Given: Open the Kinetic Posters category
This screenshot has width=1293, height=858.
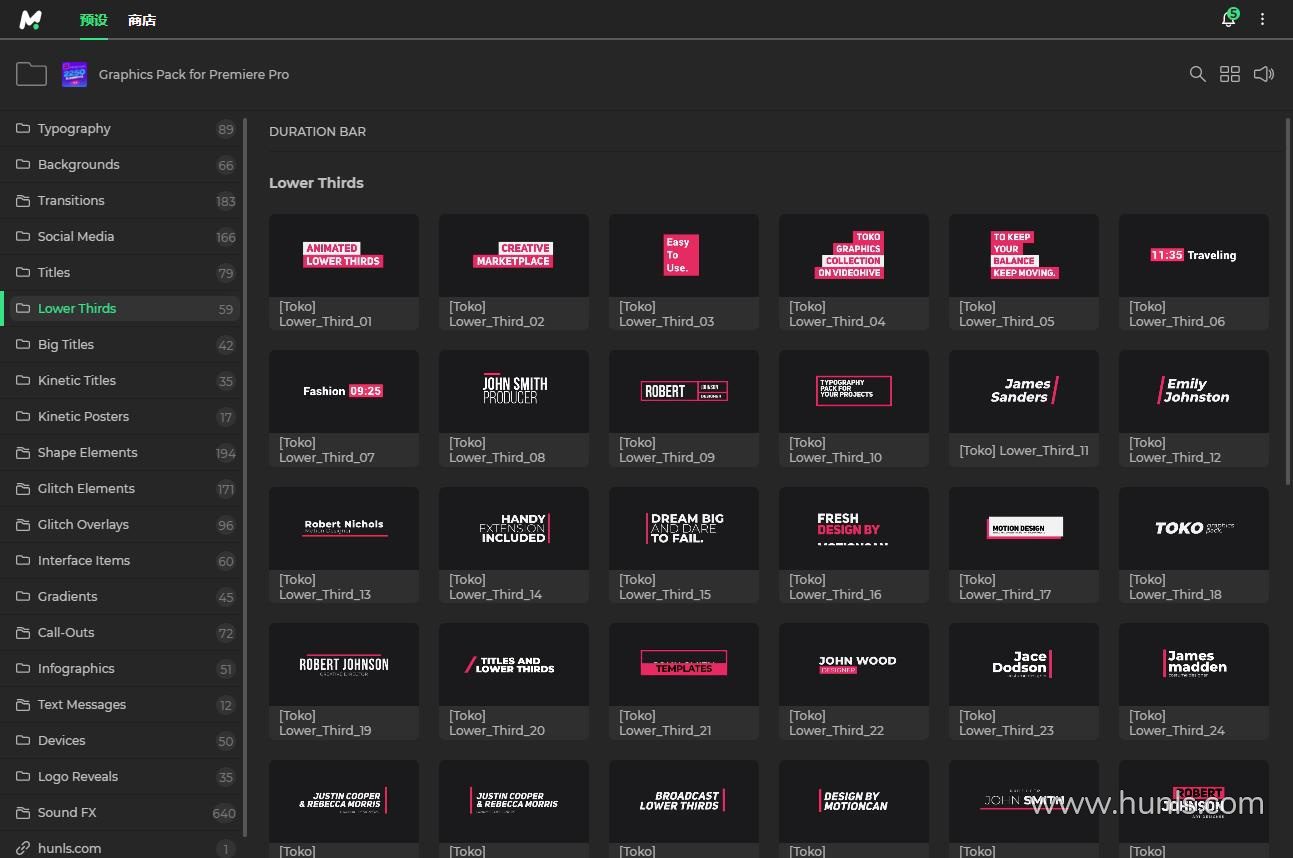Looking at the screenshot, I should pyautogui.click(x=120, y=416).
